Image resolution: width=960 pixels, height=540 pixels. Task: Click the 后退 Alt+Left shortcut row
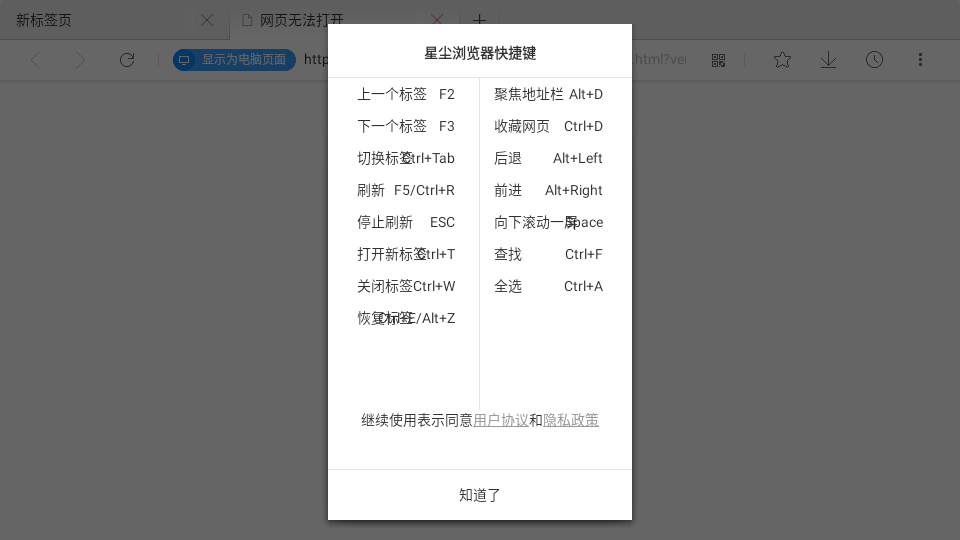pos(549,159)
